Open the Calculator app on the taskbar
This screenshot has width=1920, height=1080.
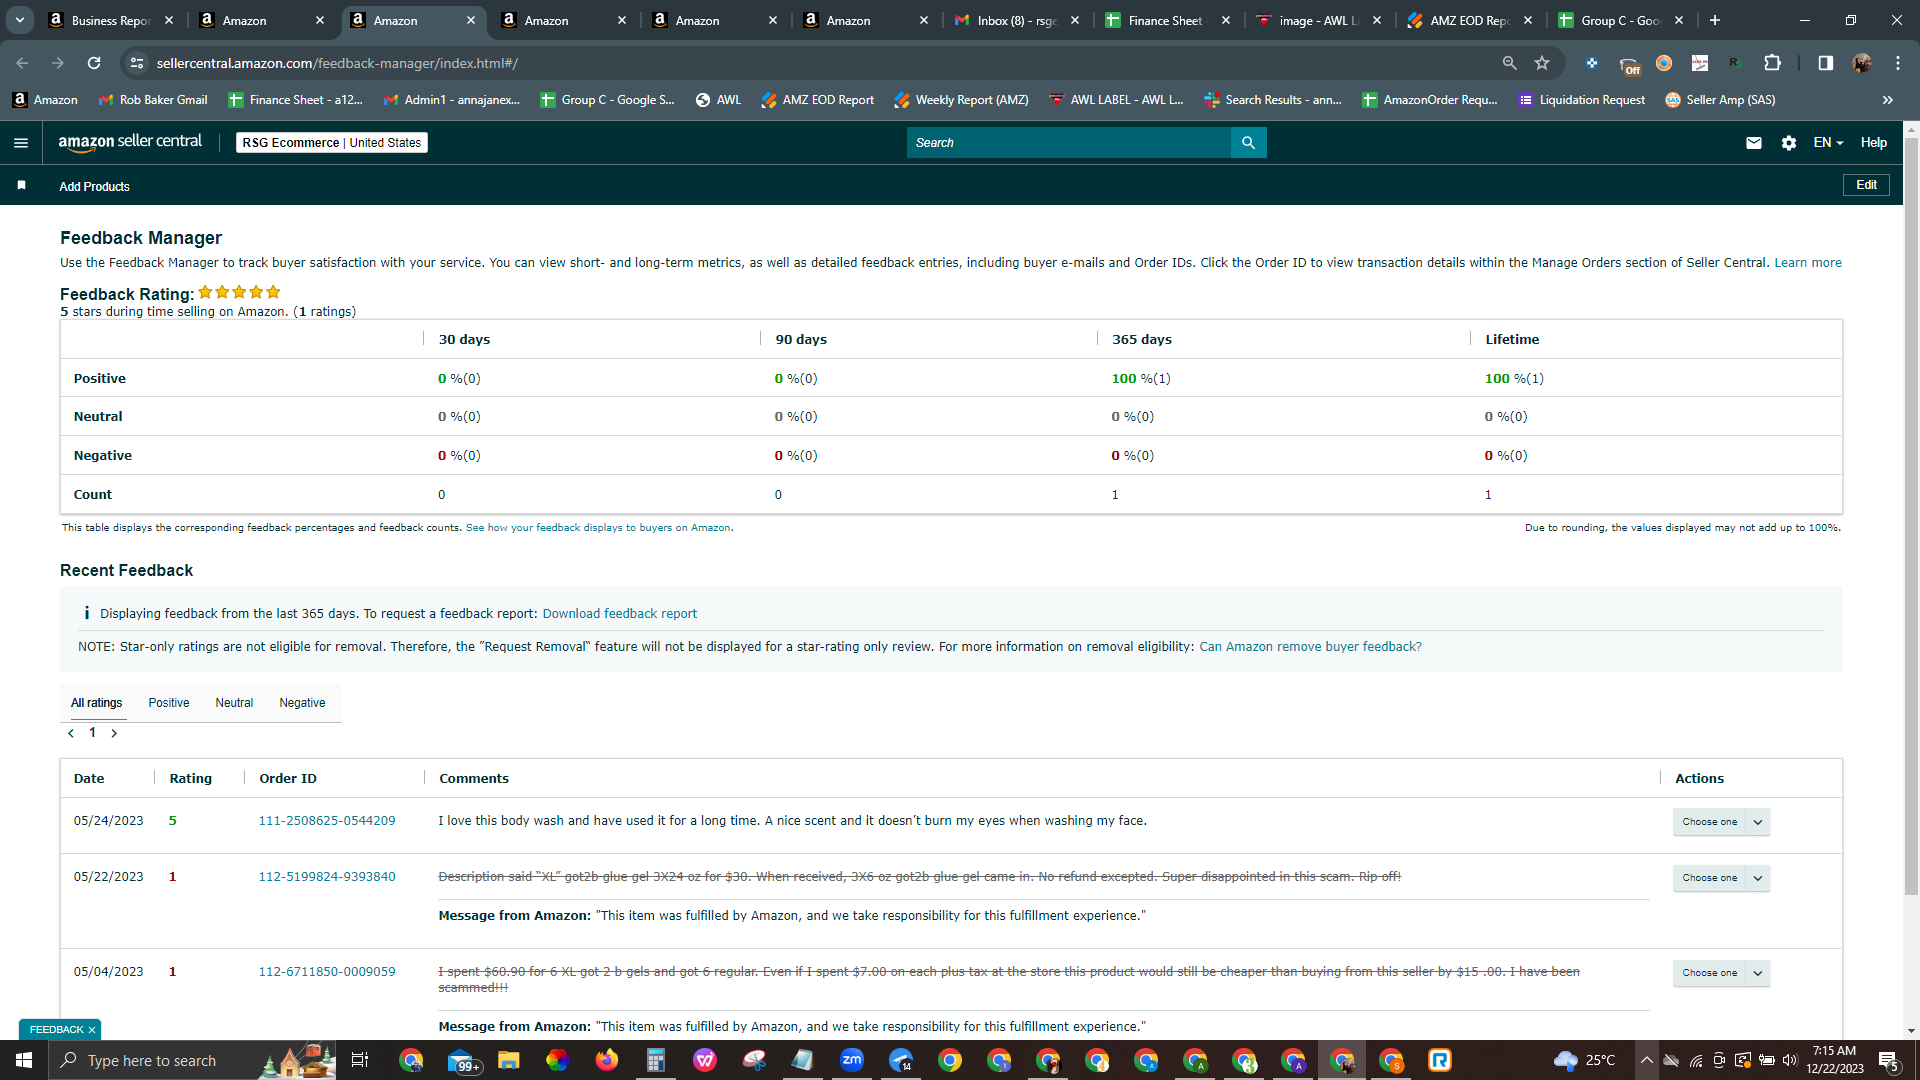655,1060
